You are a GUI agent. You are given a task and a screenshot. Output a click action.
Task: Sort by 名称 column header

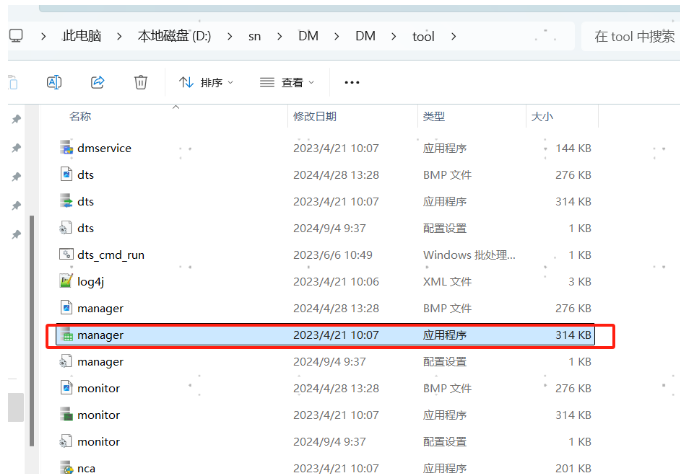pos(80,116)
